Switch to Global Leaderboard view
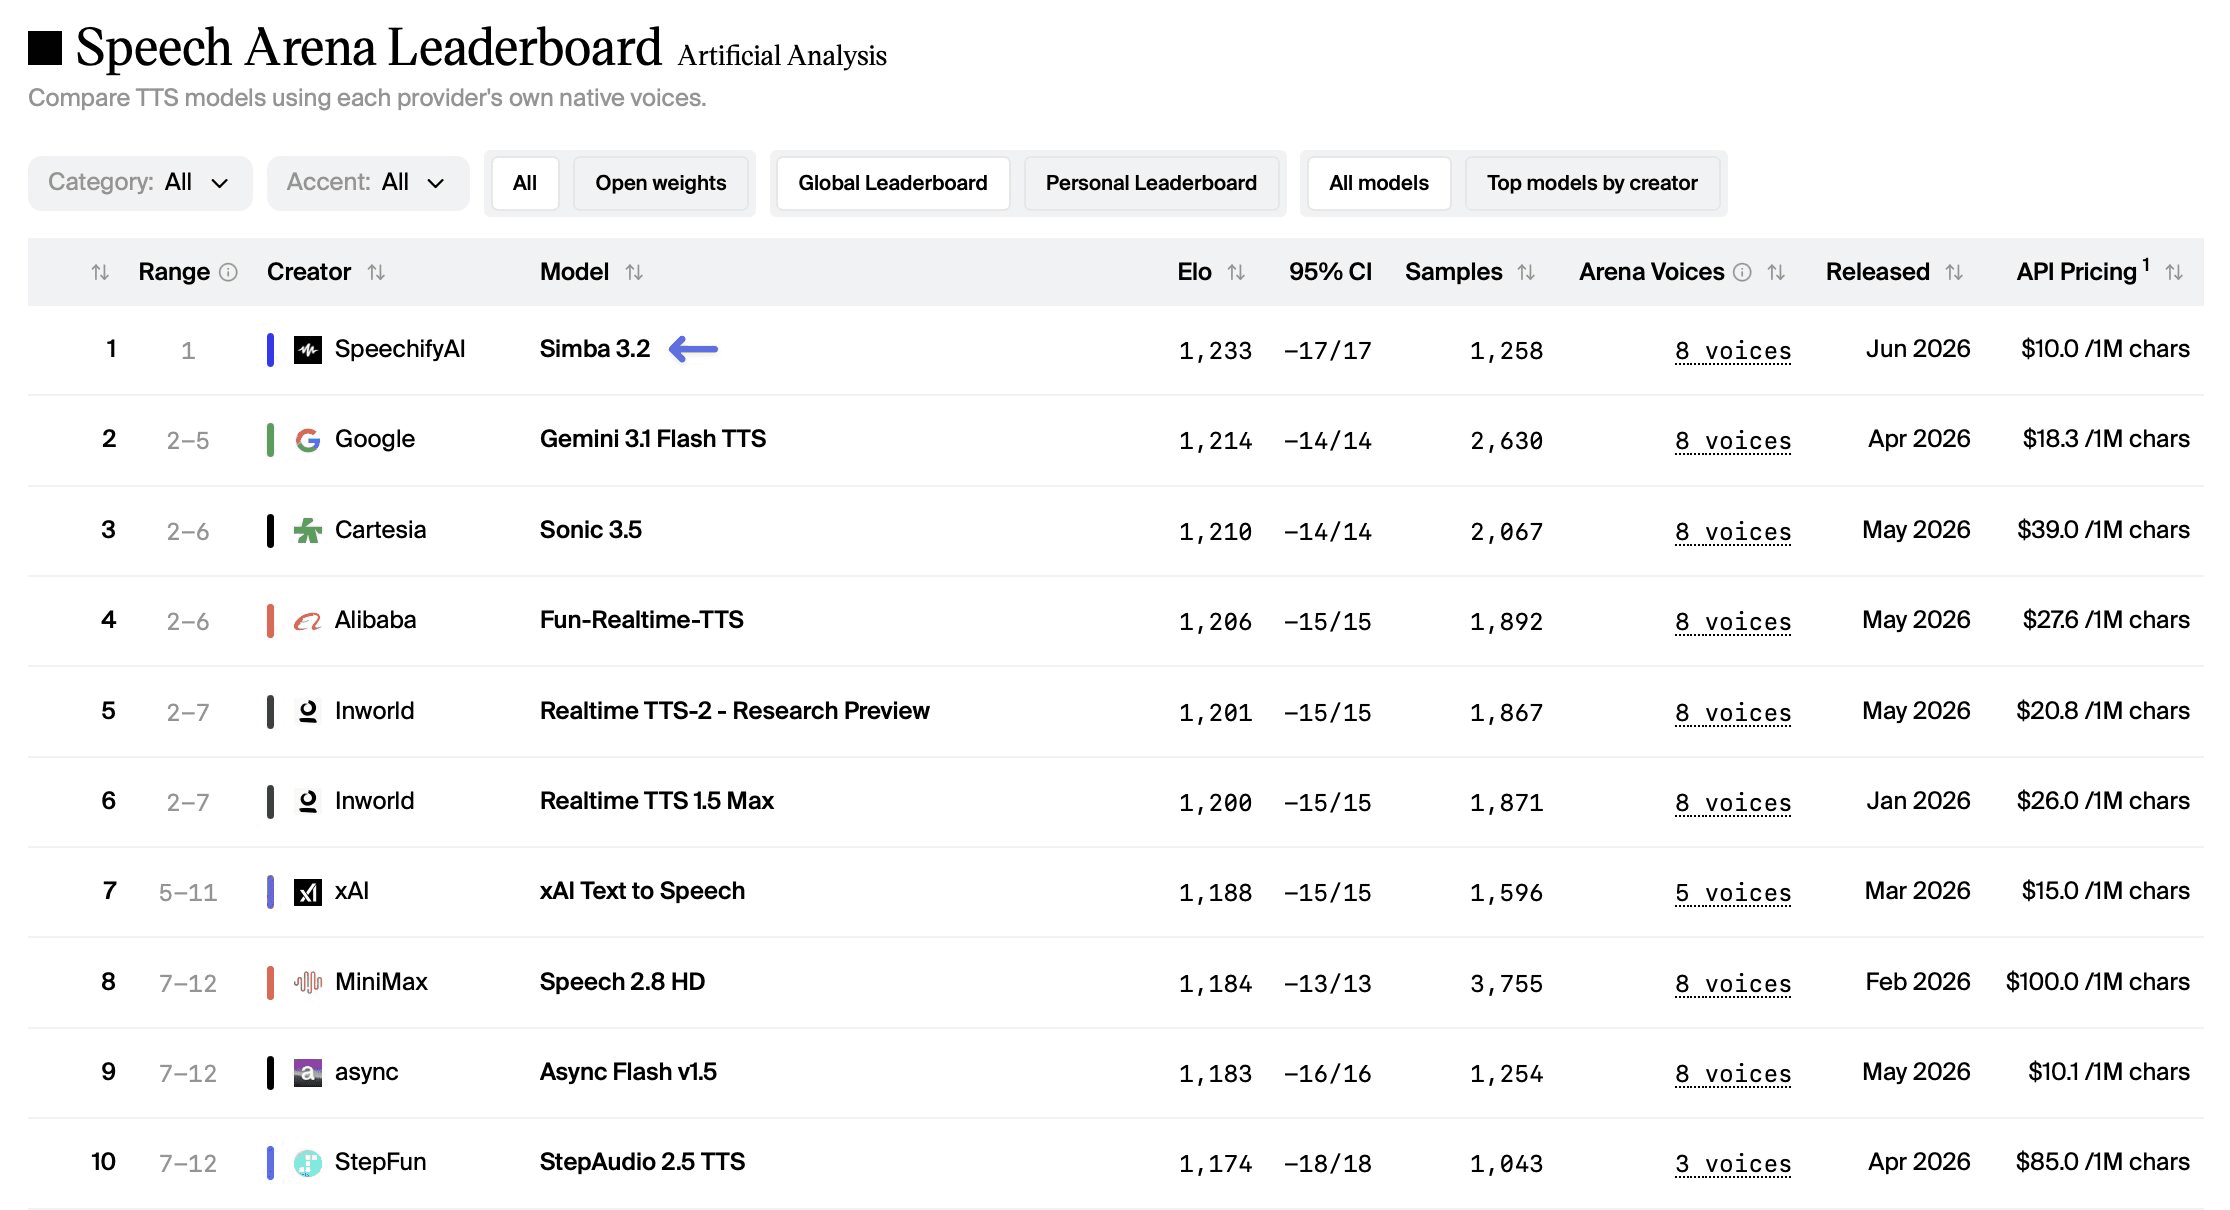Viewport: 2230px width, 1210px height. point(893,183)
